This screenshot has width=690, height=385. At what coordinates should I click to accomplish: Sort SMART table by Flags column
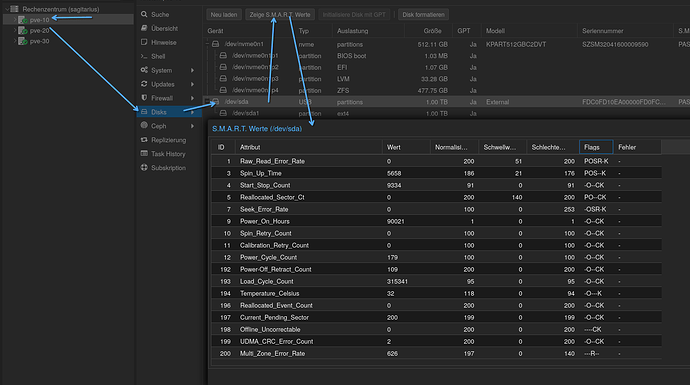596,147
